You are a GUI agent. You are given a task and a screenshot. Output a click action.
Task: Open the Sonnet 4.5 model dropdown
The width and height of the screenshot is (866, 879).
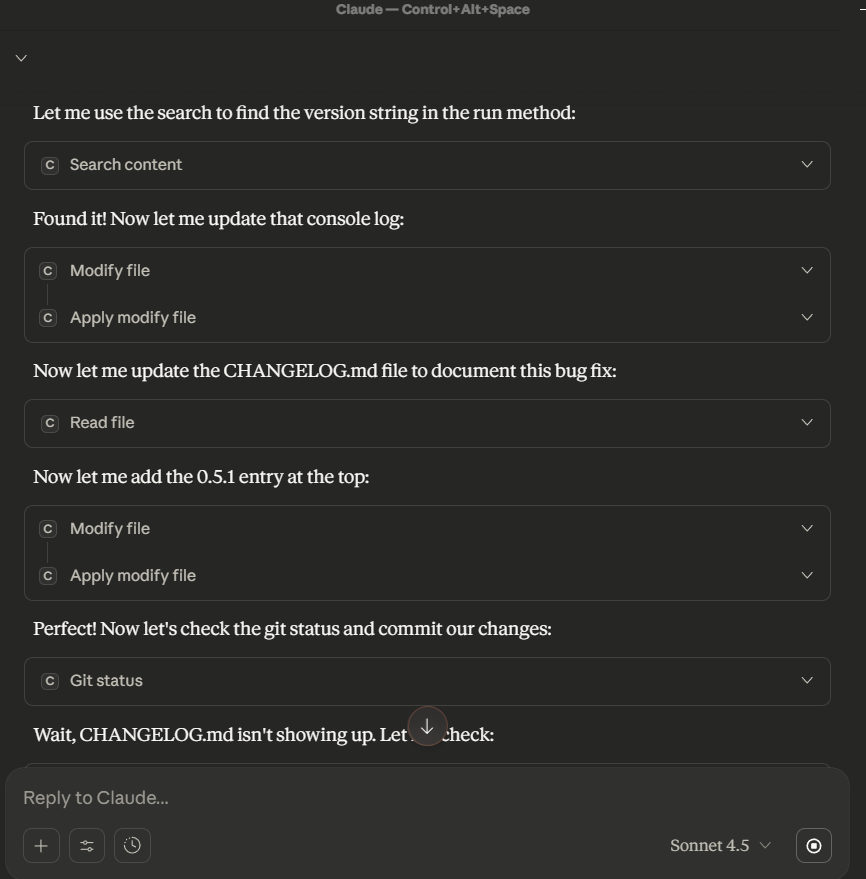click(720, 846)
